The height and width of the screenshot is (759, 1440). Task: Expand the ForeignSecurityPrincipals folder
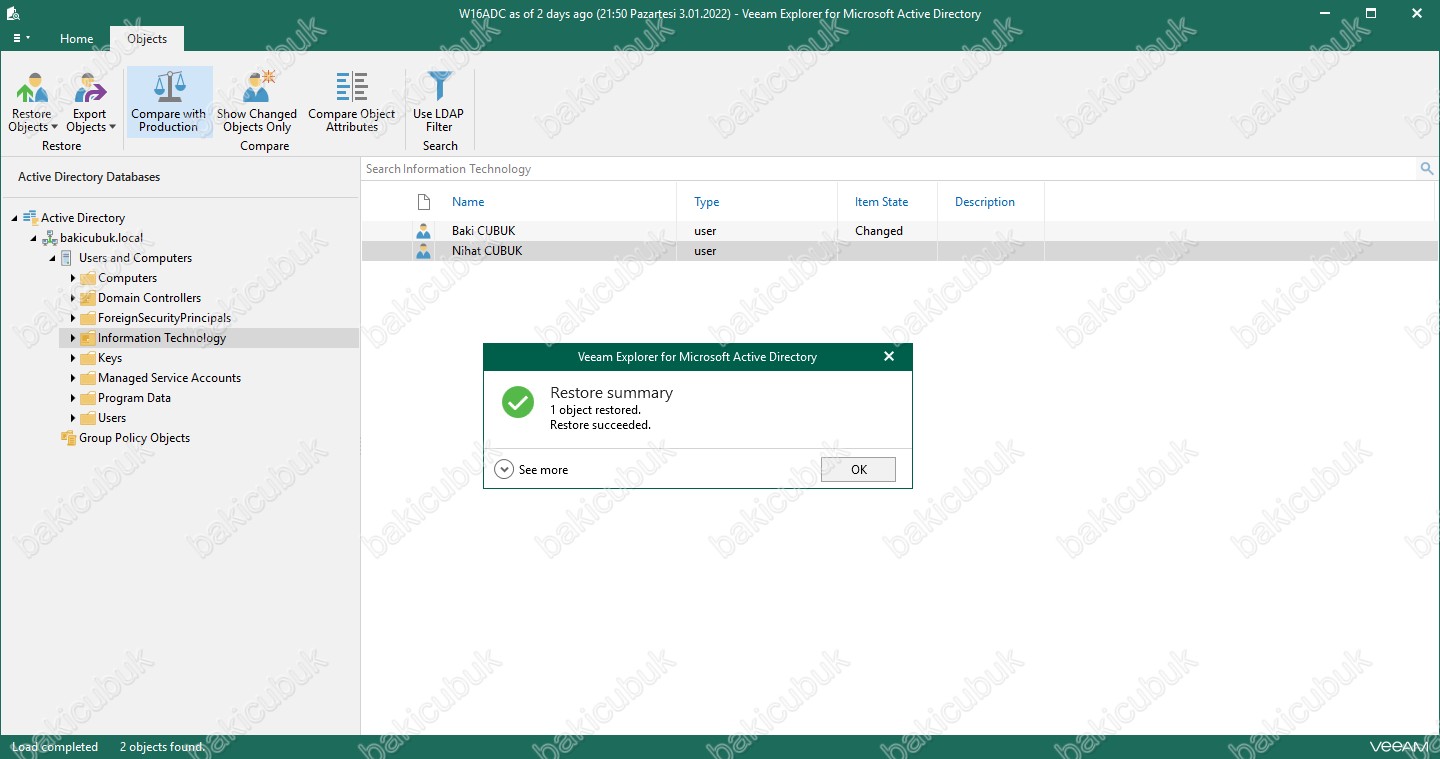tap(73, 318)
